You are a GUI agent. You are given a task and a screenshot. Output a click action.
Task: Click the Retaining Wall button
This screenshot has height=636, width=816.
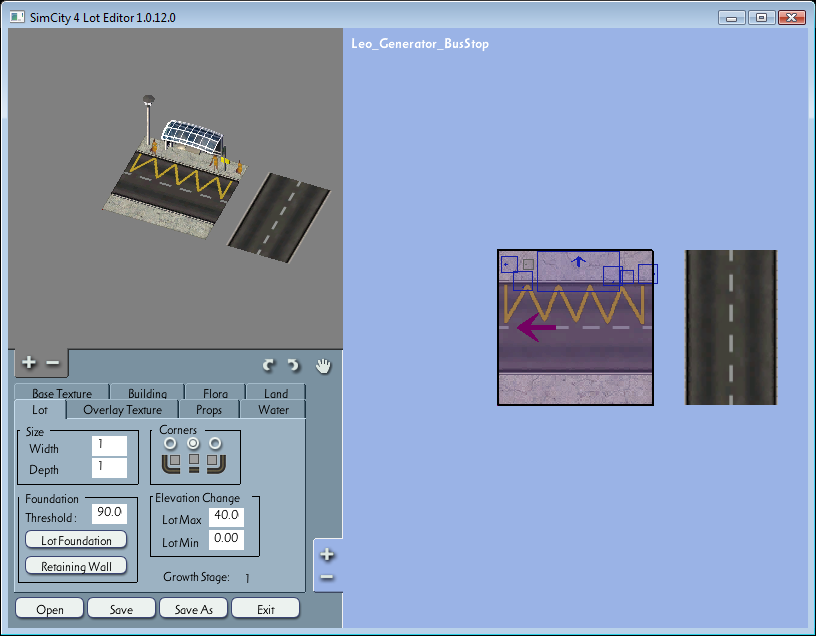pyautogui.click(x=76, y=566)
